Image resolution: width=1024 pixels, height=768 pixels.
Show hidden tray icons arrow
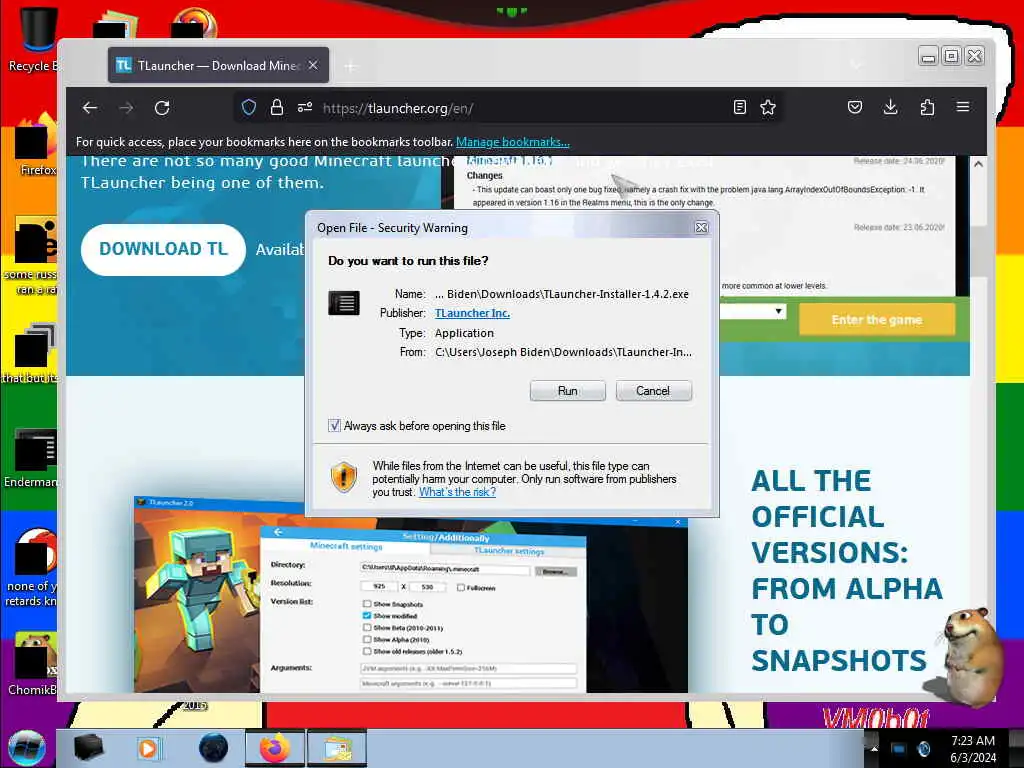tap(874, 748)
